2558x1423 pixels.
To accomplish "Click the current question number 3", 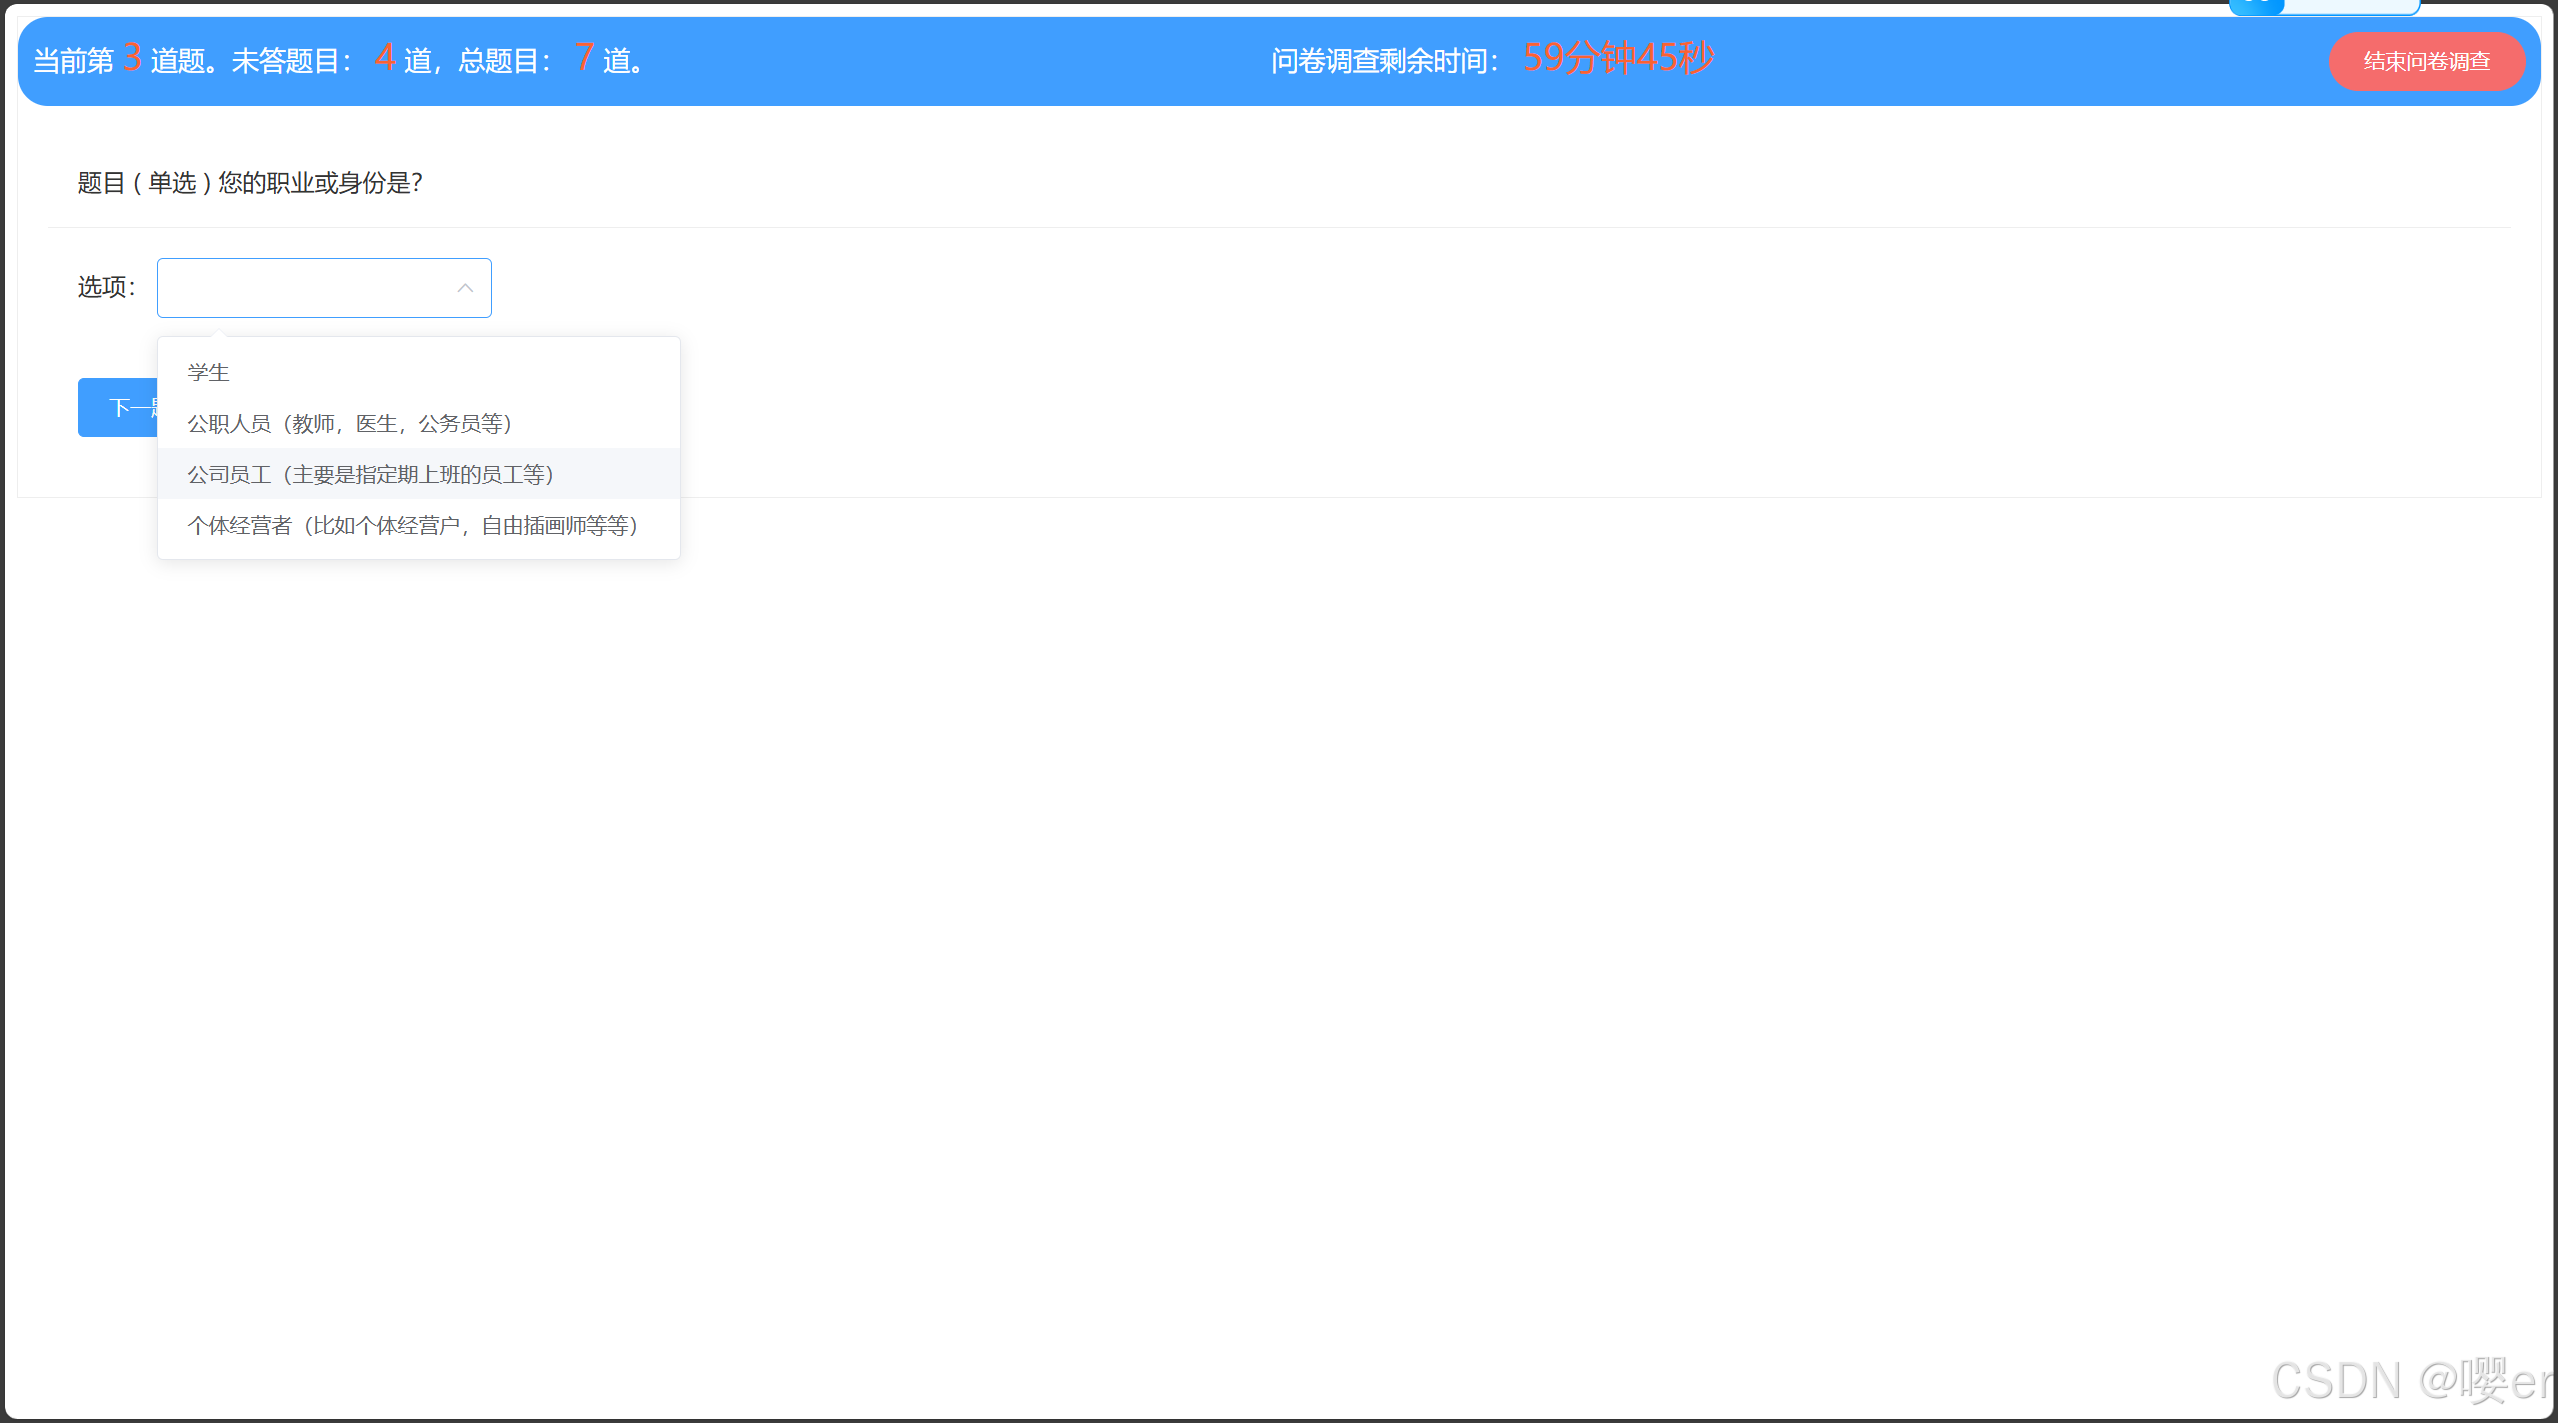I will [x=132, y=58].
